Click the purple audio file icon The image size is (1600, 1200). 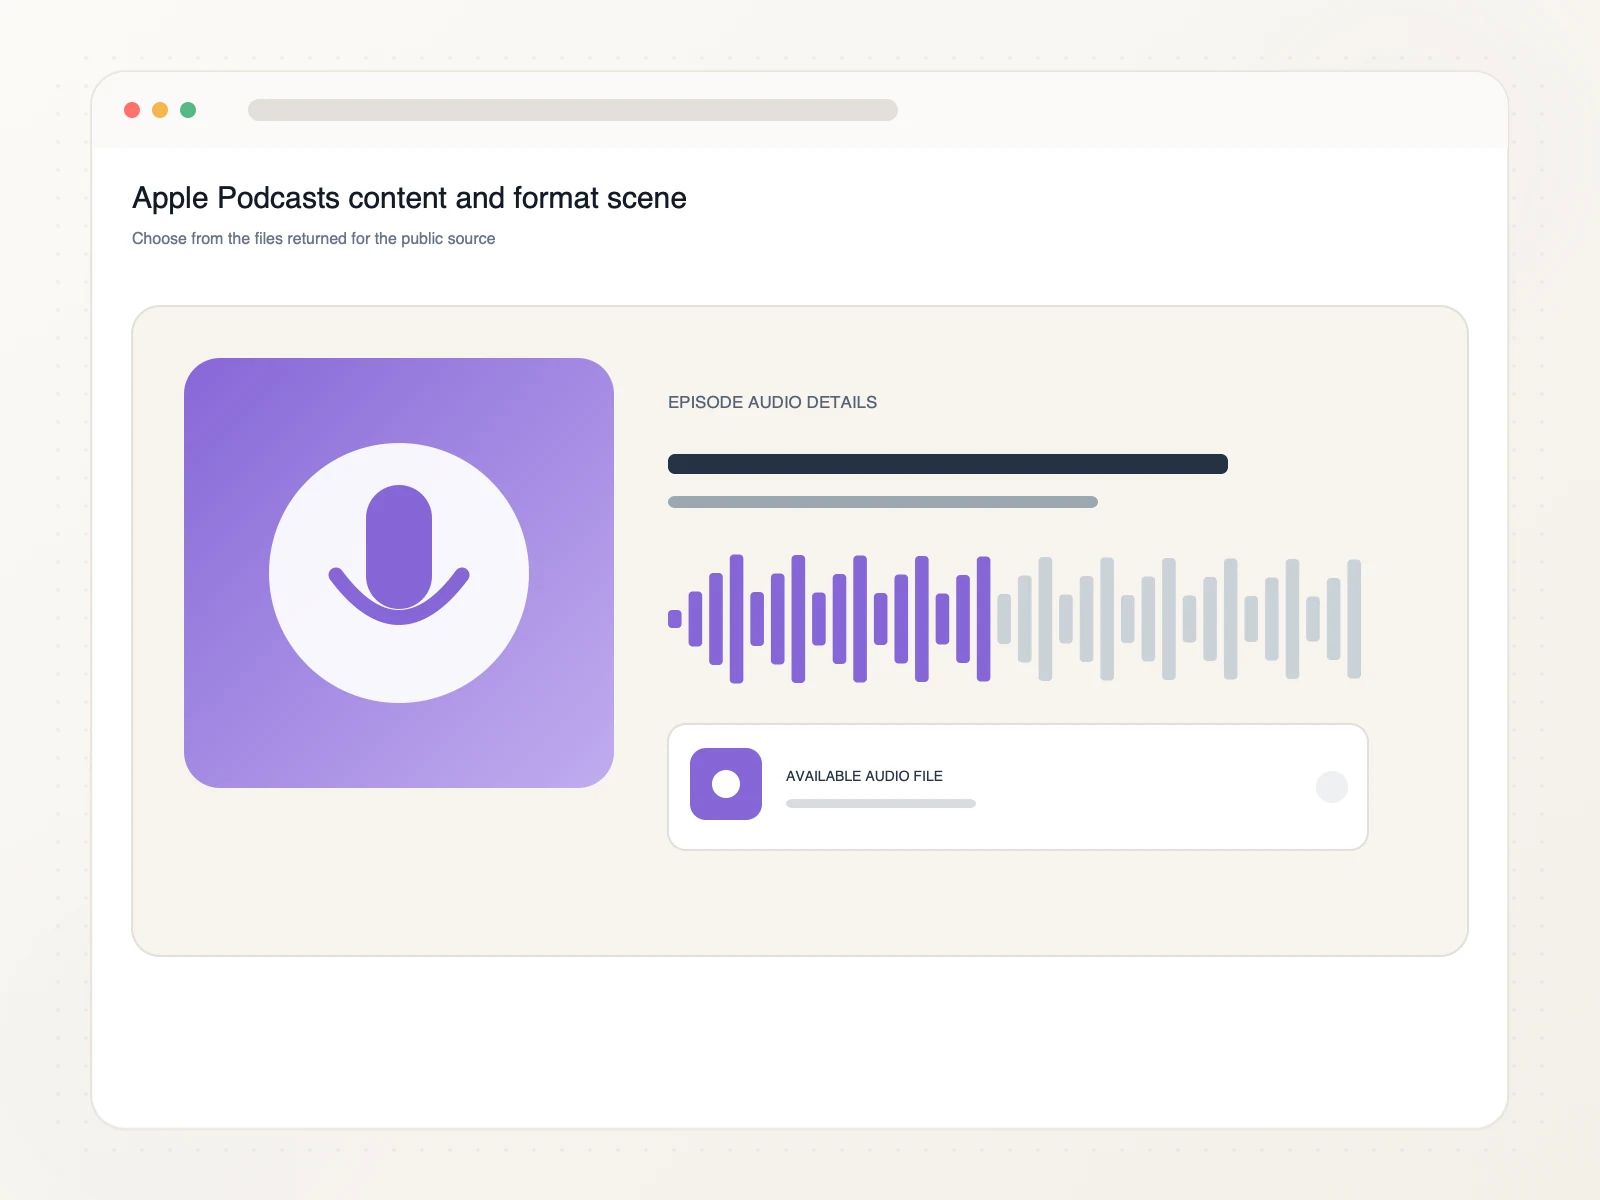(x=726, y=784)
